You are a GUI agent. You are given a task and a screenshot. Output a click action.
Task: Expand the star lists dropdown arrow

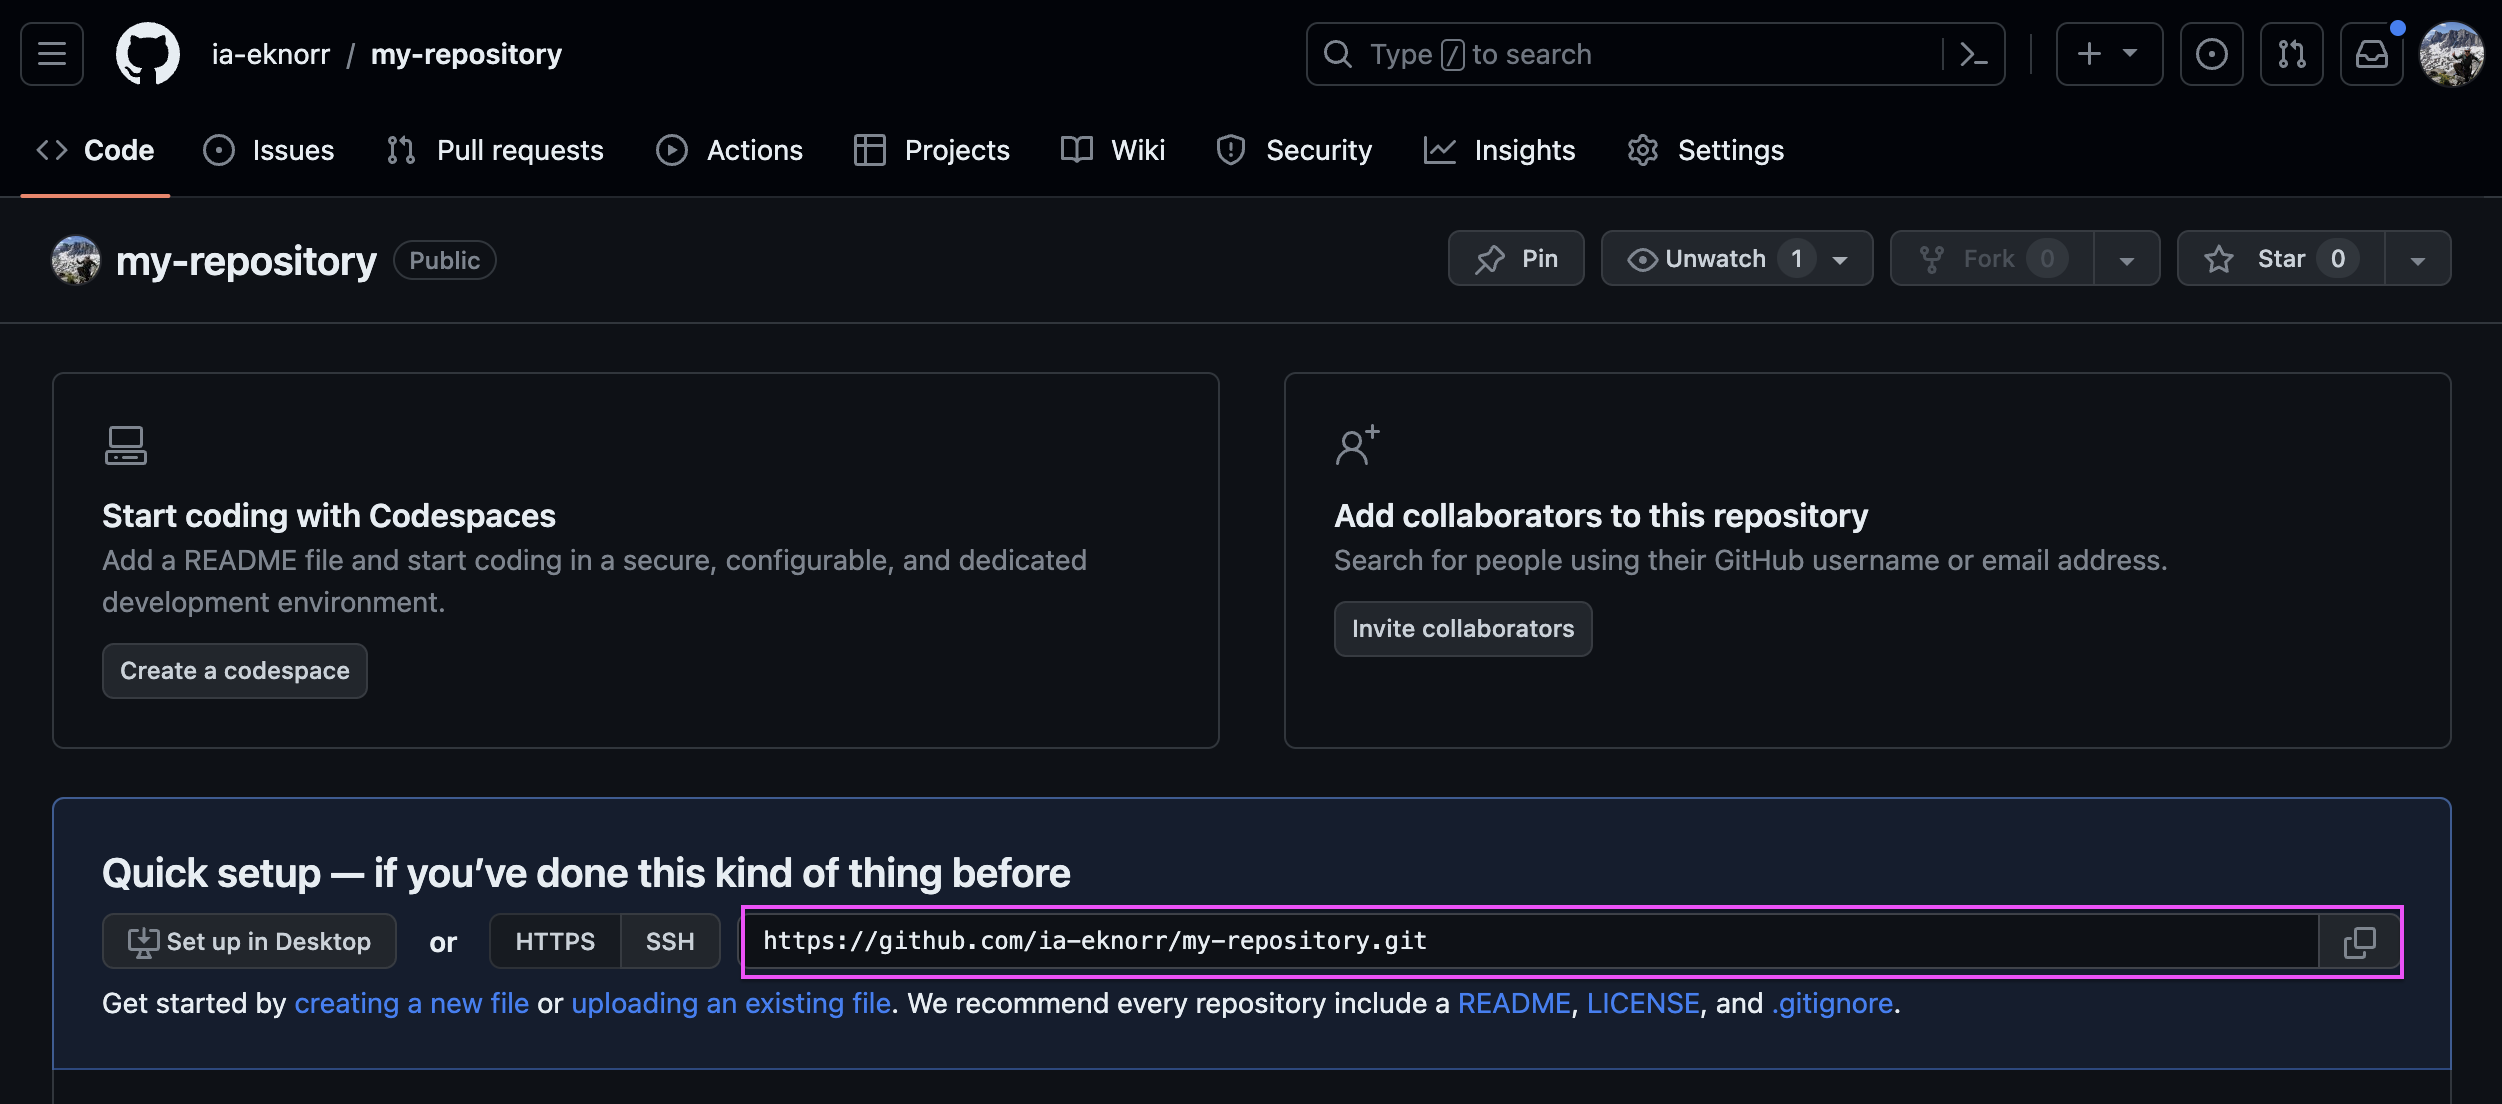coord(2418,259)
